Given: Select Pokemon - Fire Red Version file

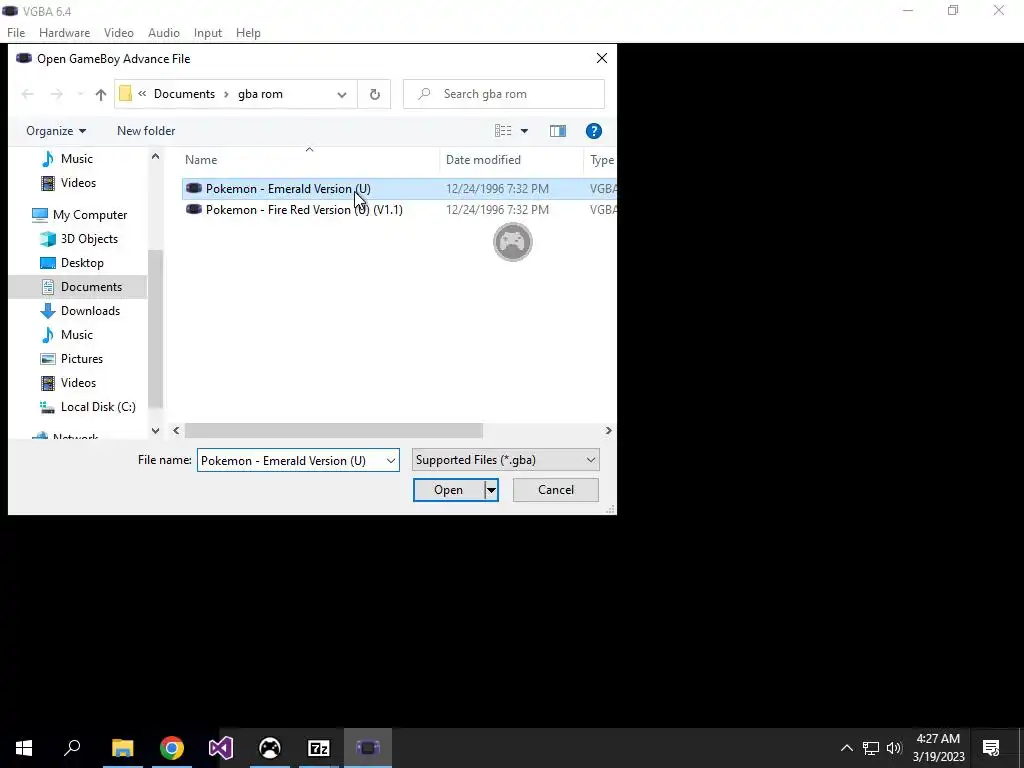Looking at the screenshot, I should (398, 210).
